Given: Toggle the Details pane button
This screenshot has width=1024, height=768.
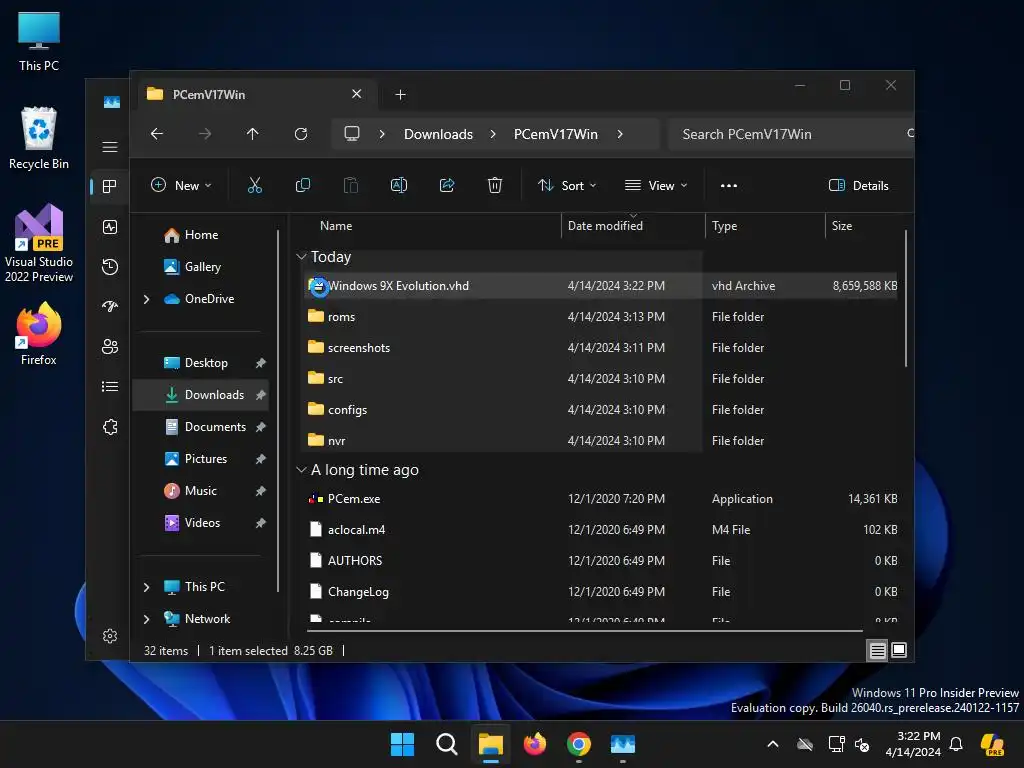Looking at the screenshot, I should click(x=858, y=185).
